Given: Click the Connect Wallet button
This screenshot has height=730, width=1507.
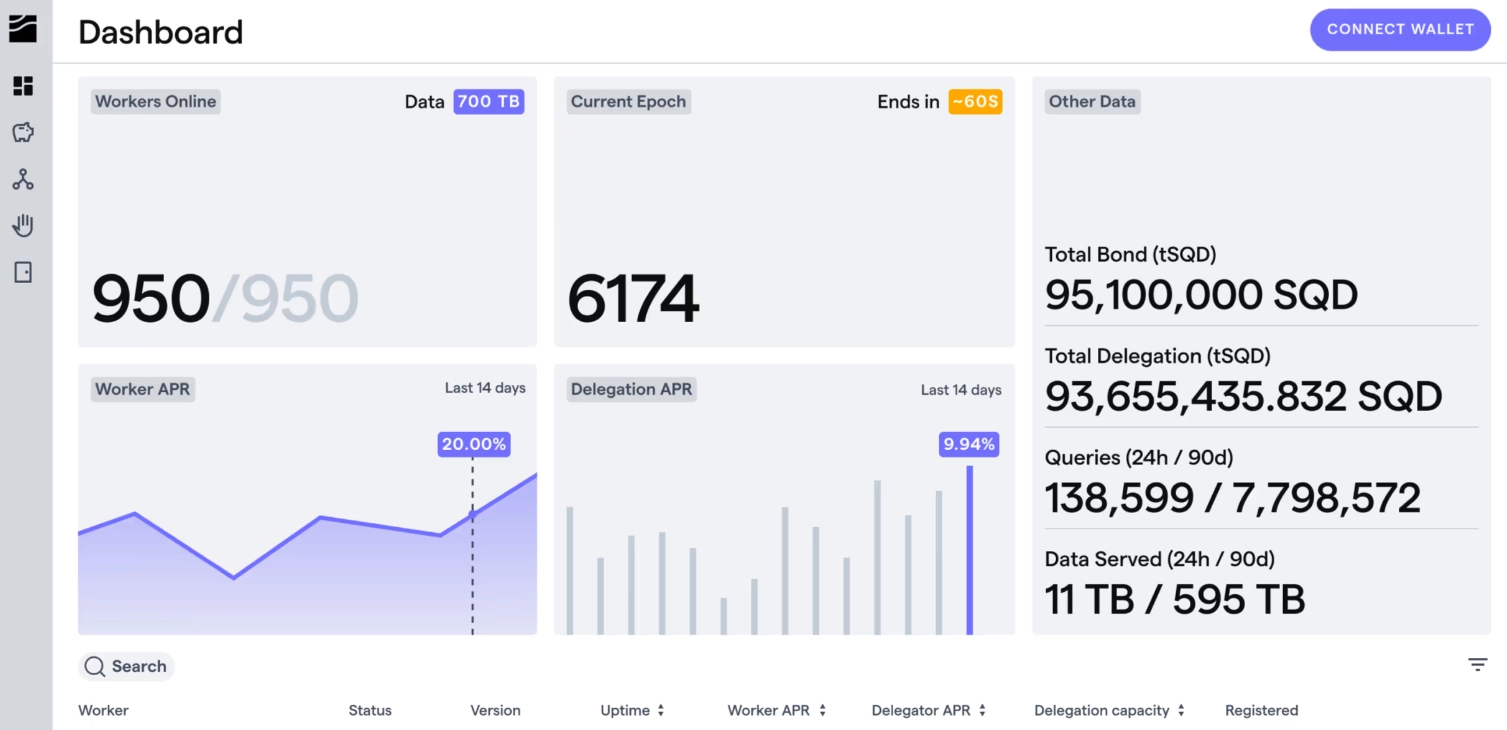Looking at the screenshot, I should (1399, 30).
